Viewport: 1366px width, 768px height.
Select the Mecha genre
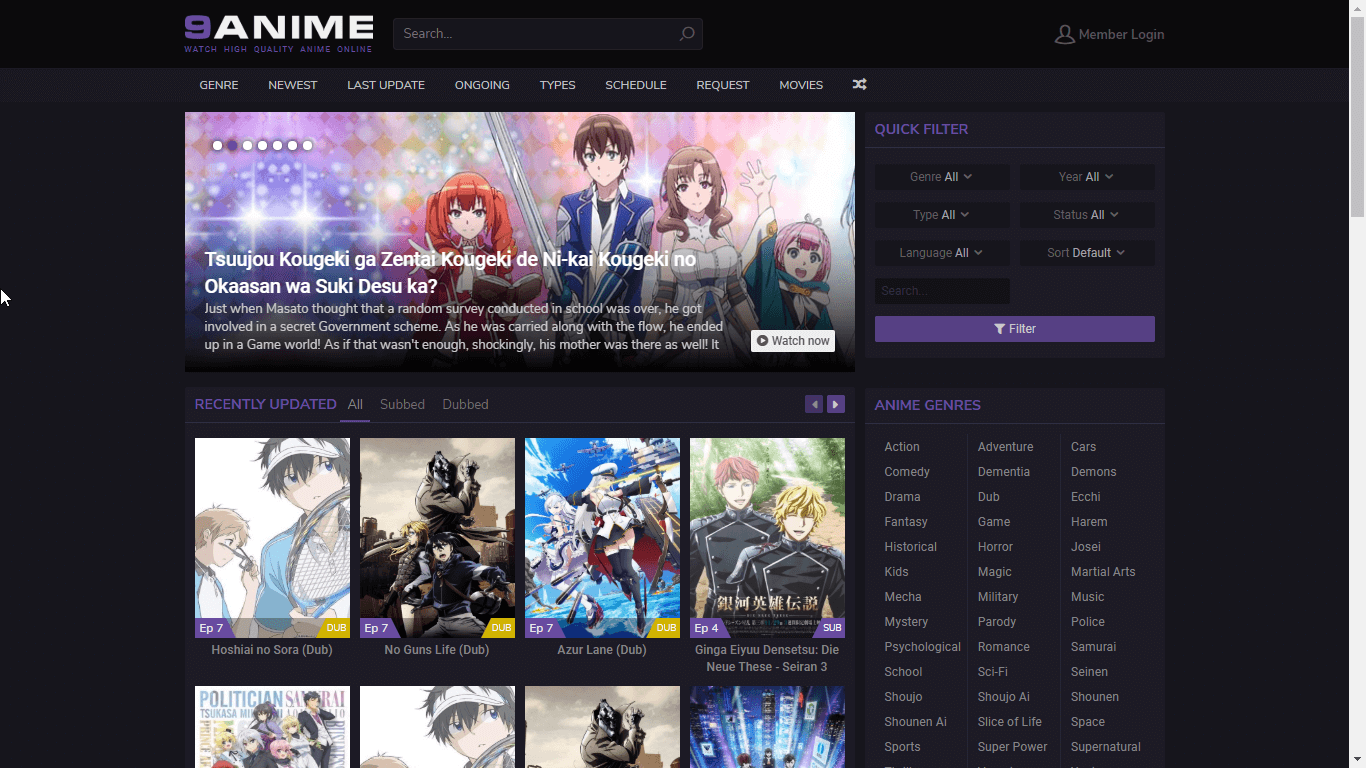[x=903, y=597]
